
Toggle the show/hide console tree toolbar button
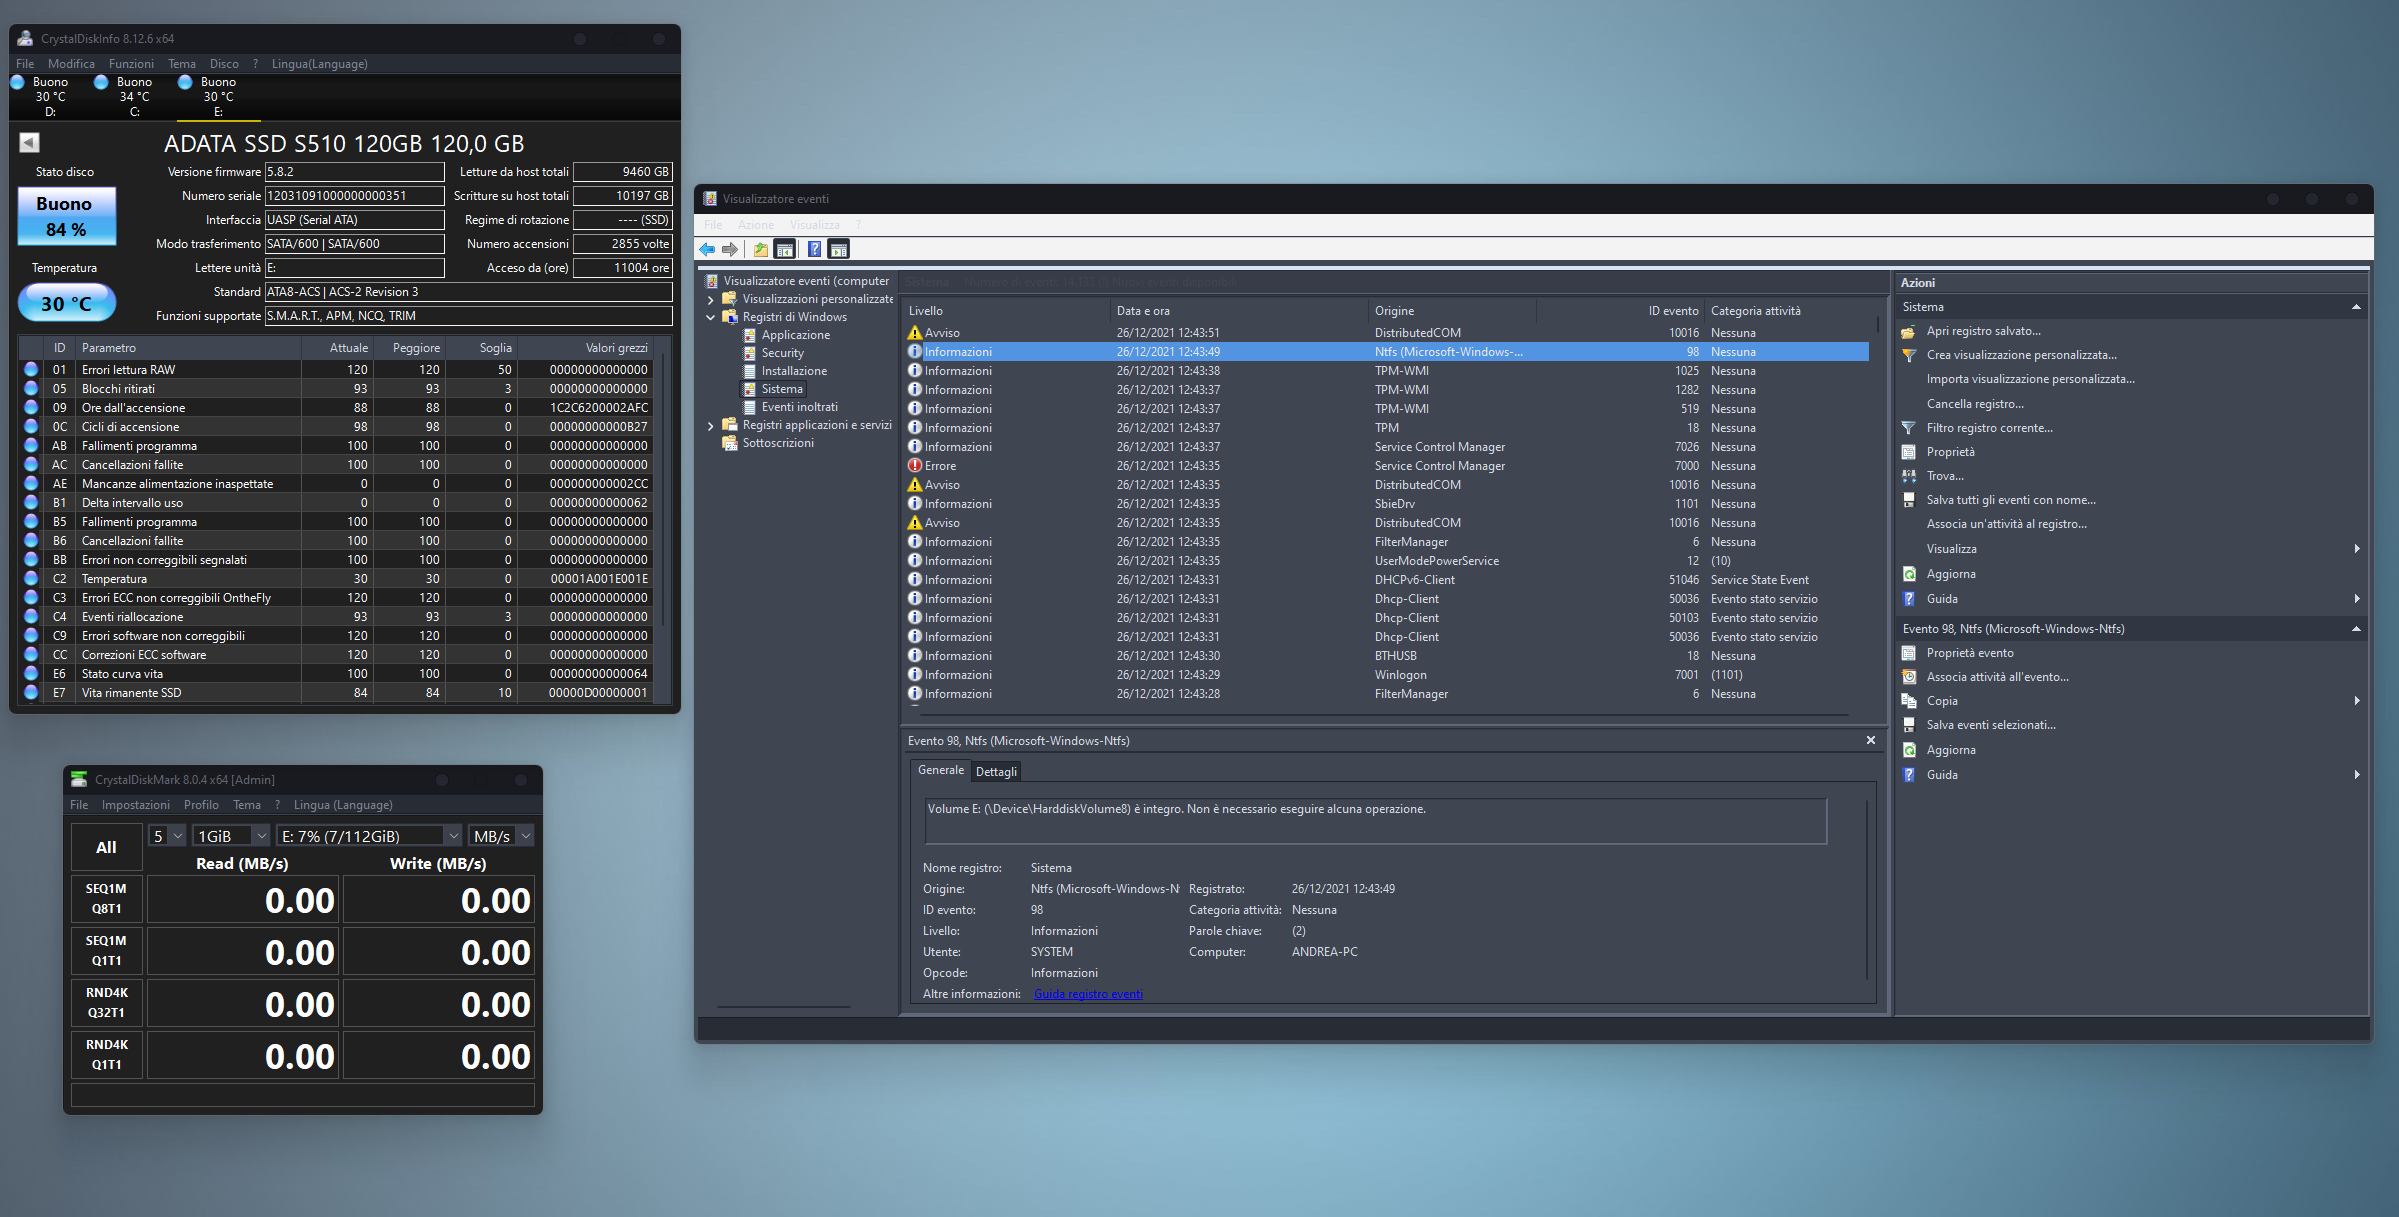[x=785, y=250]
